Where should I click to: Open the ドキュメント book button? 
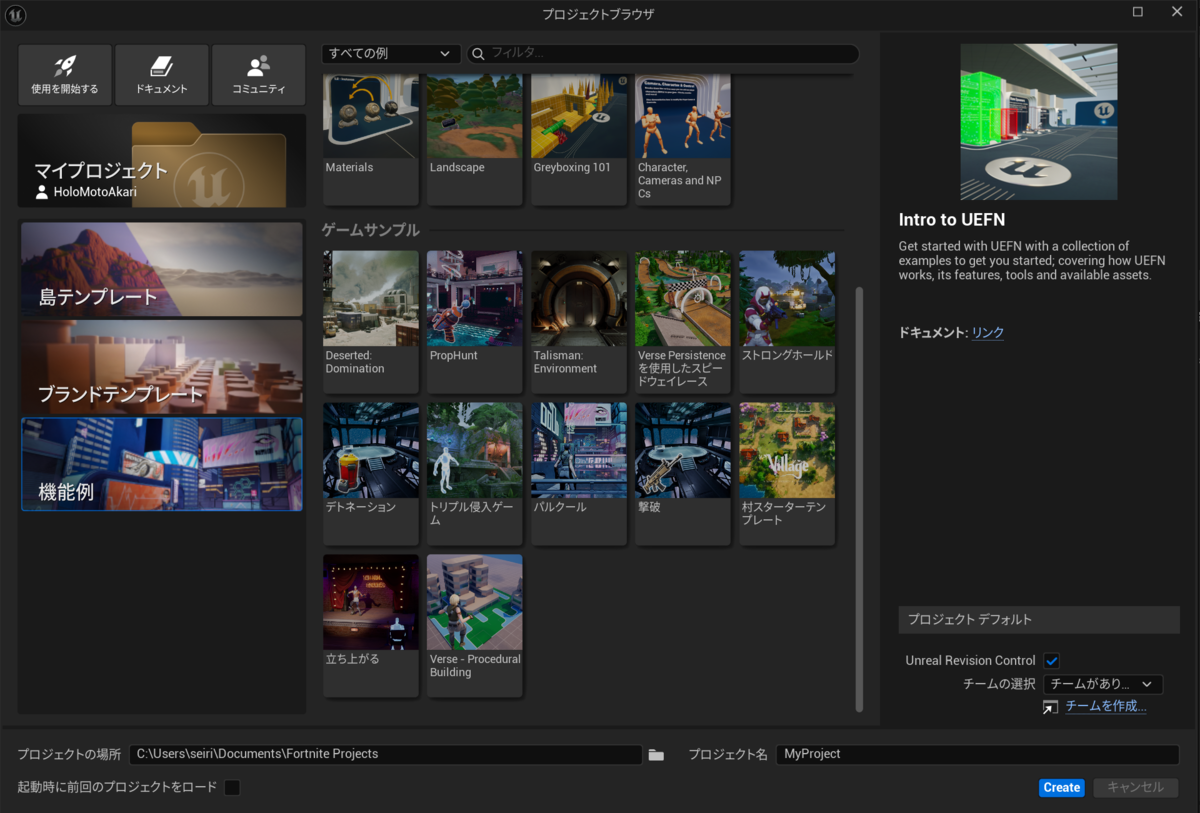pos(162,74)
